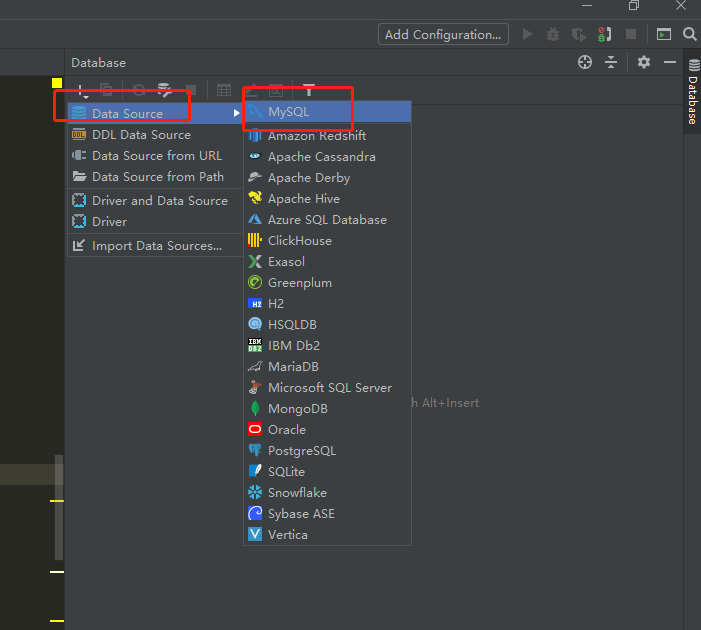The height and width of the screenshot is (630, 701).
Task: Hide the Database panel with minus icon
Action: (670, 62)
